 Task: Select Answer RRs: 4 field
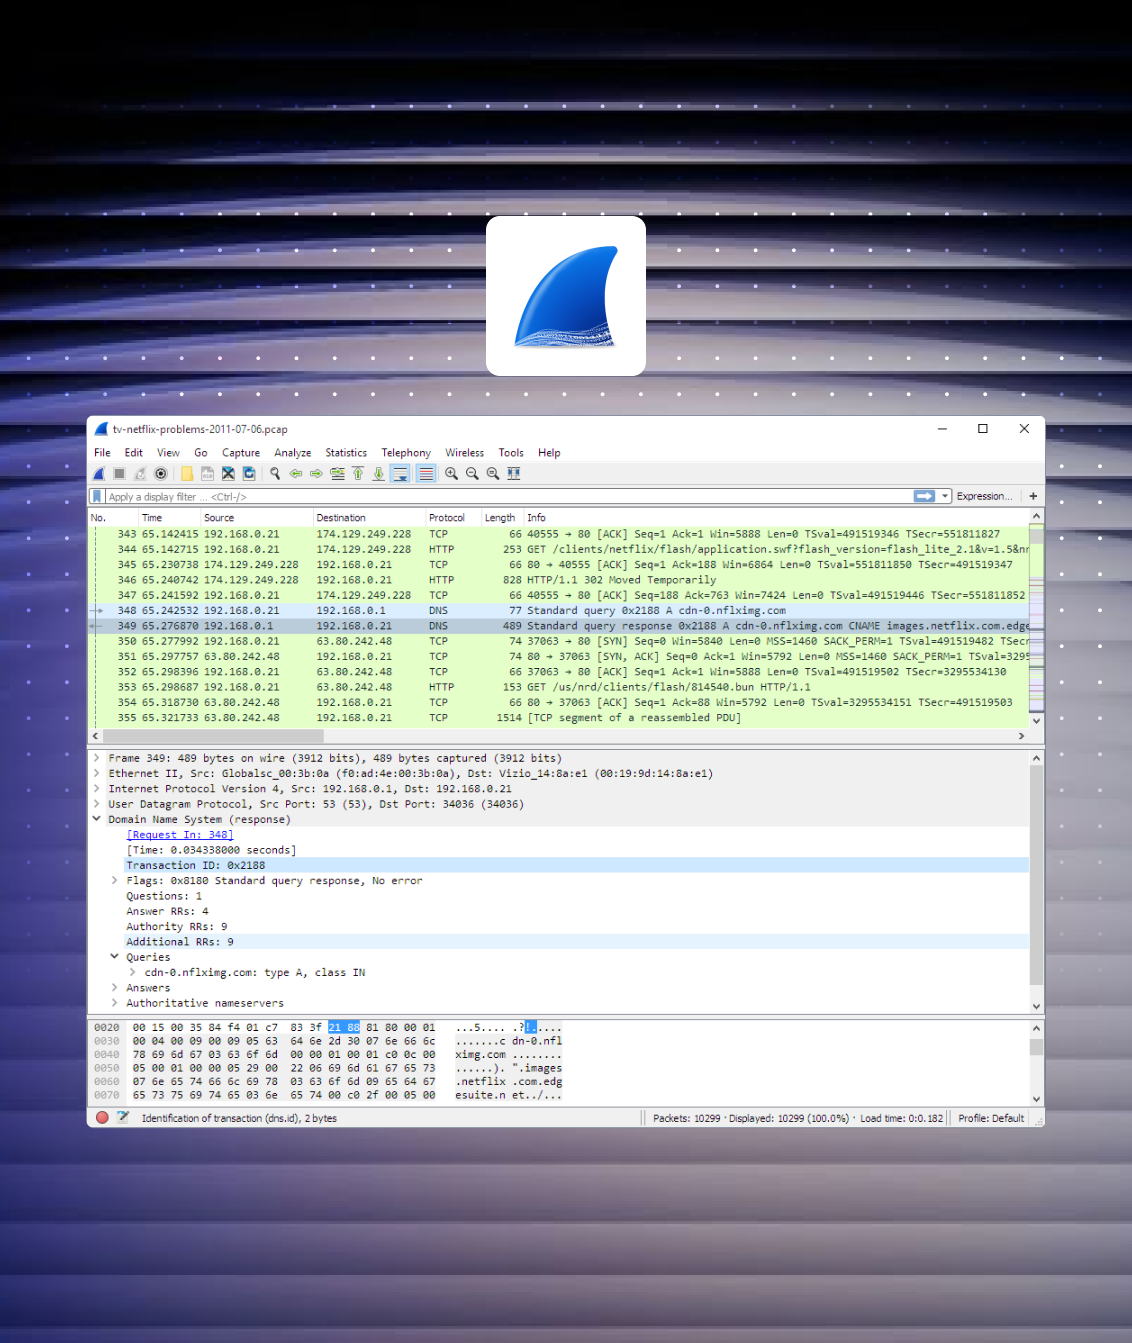pyautogui.click(x=576, y=911)
